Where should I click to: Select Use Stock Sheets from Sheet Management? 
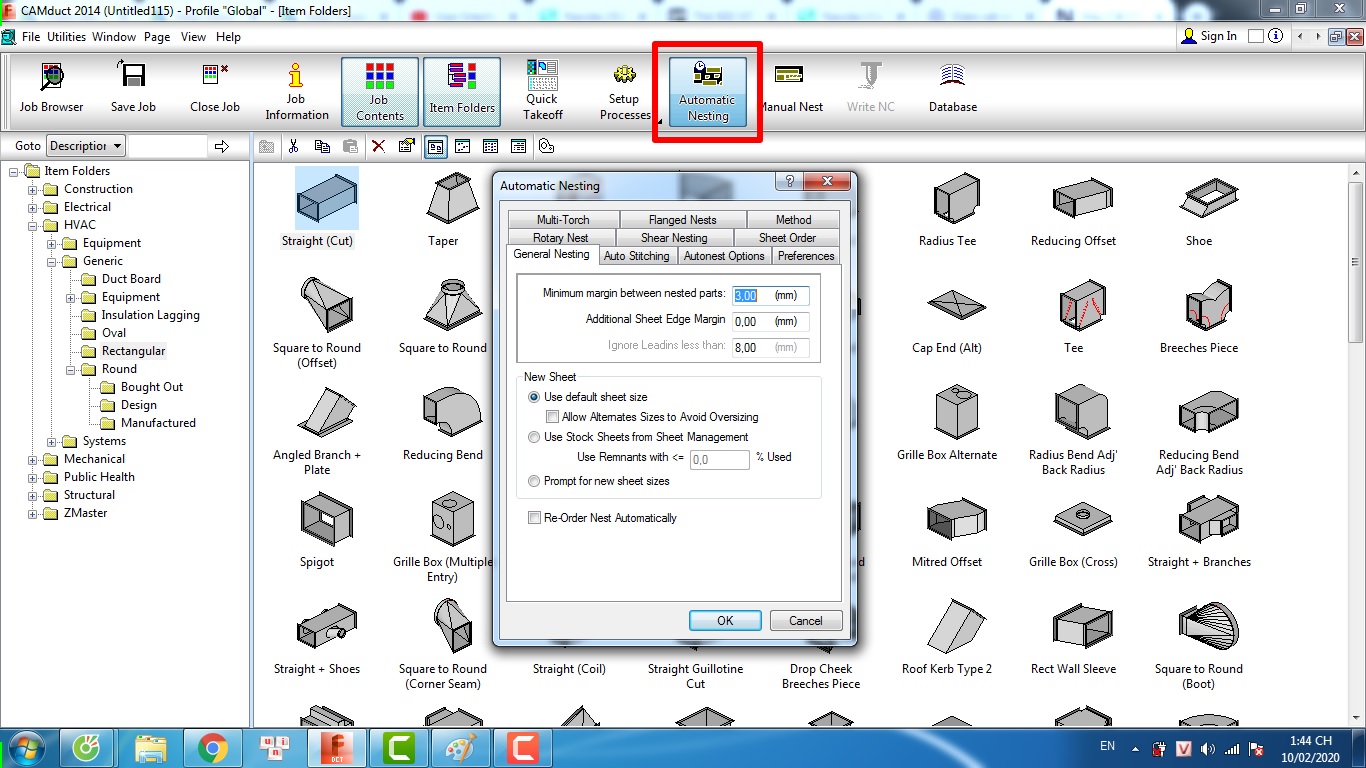click(x=534, y=437)
